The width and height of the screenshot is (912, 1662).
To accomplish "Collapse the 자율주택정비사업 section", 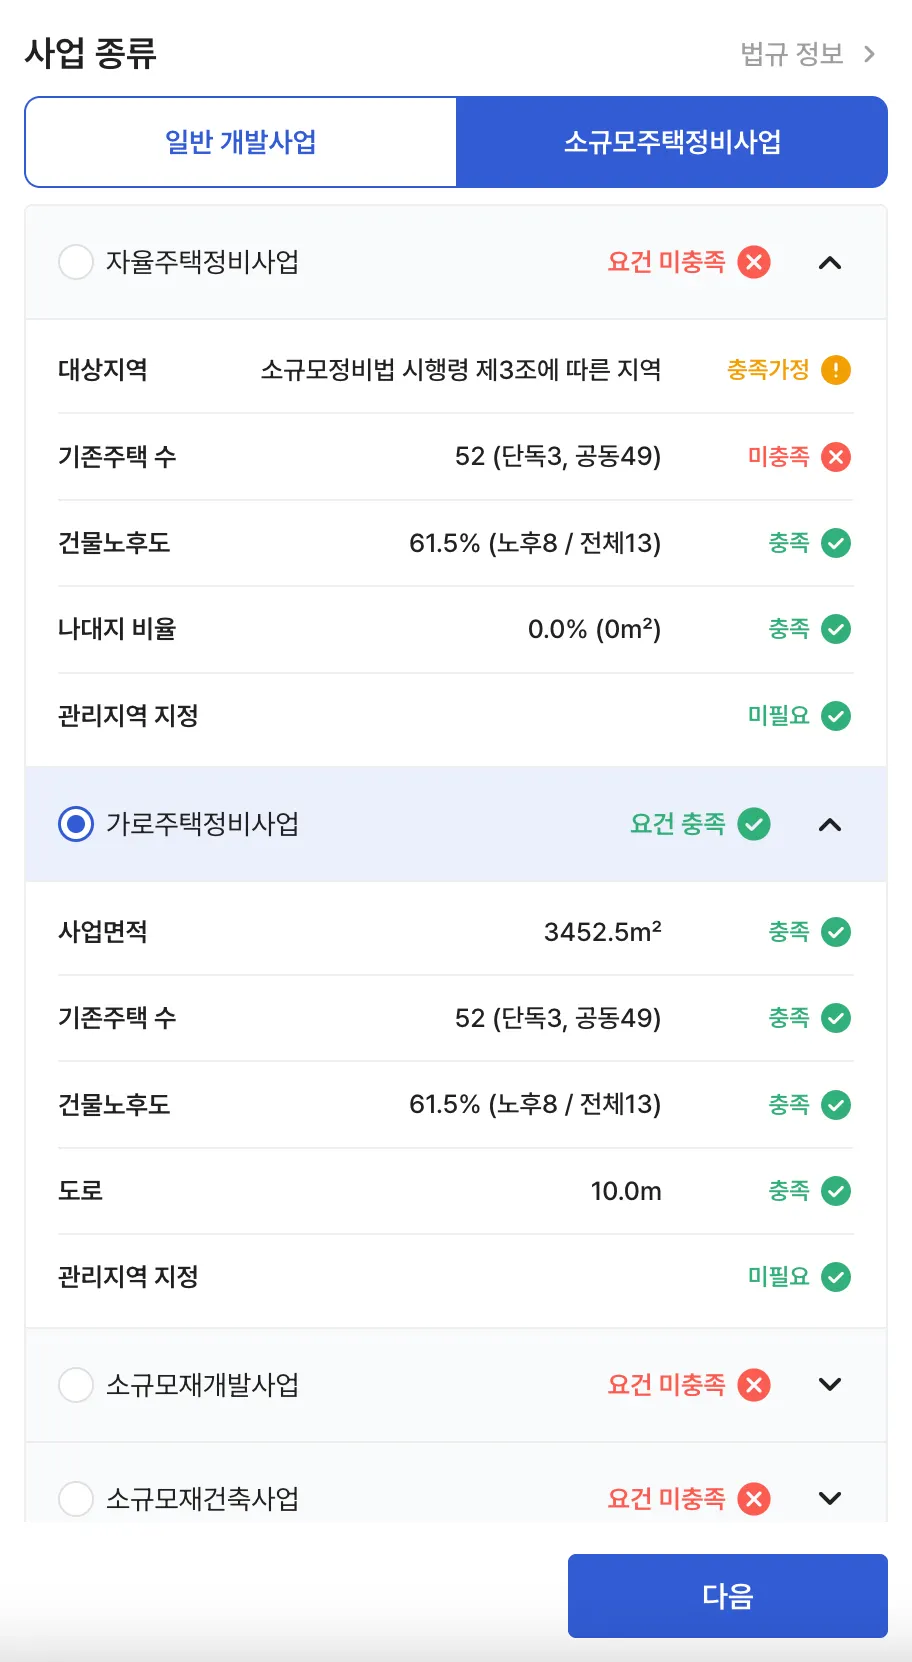I will coord(830,263).
